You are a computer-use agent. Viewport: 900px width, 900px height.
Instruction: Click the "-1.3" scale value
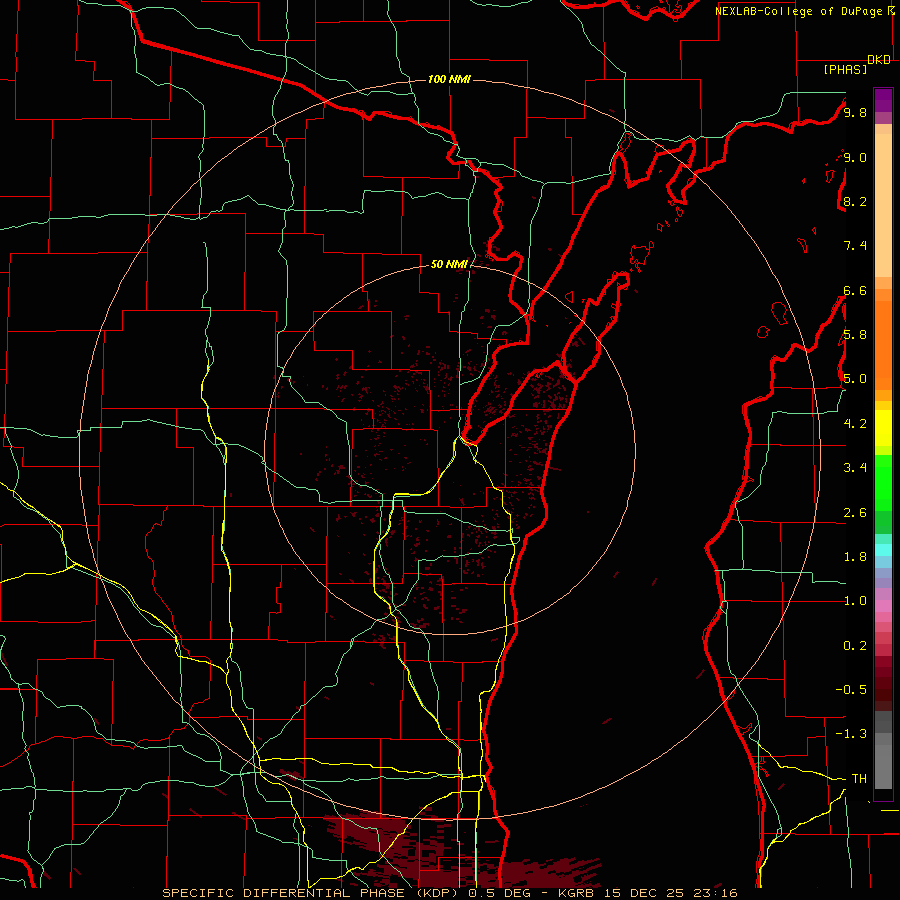pos(851,734)
